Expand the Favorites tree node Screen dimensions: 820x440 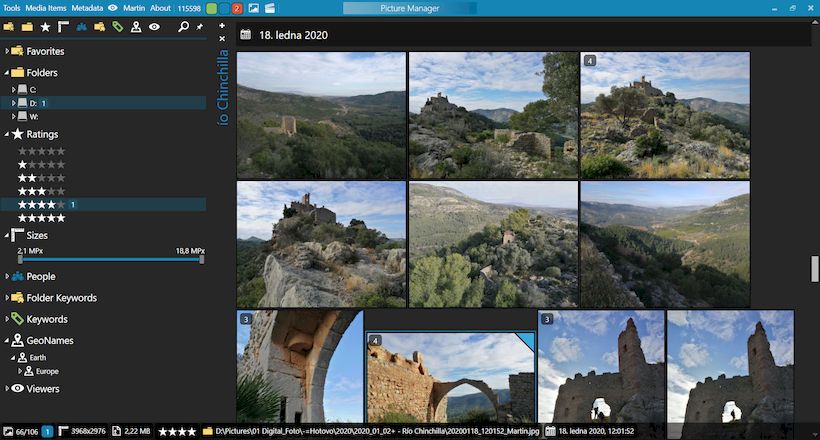click(x=7, y=51)
